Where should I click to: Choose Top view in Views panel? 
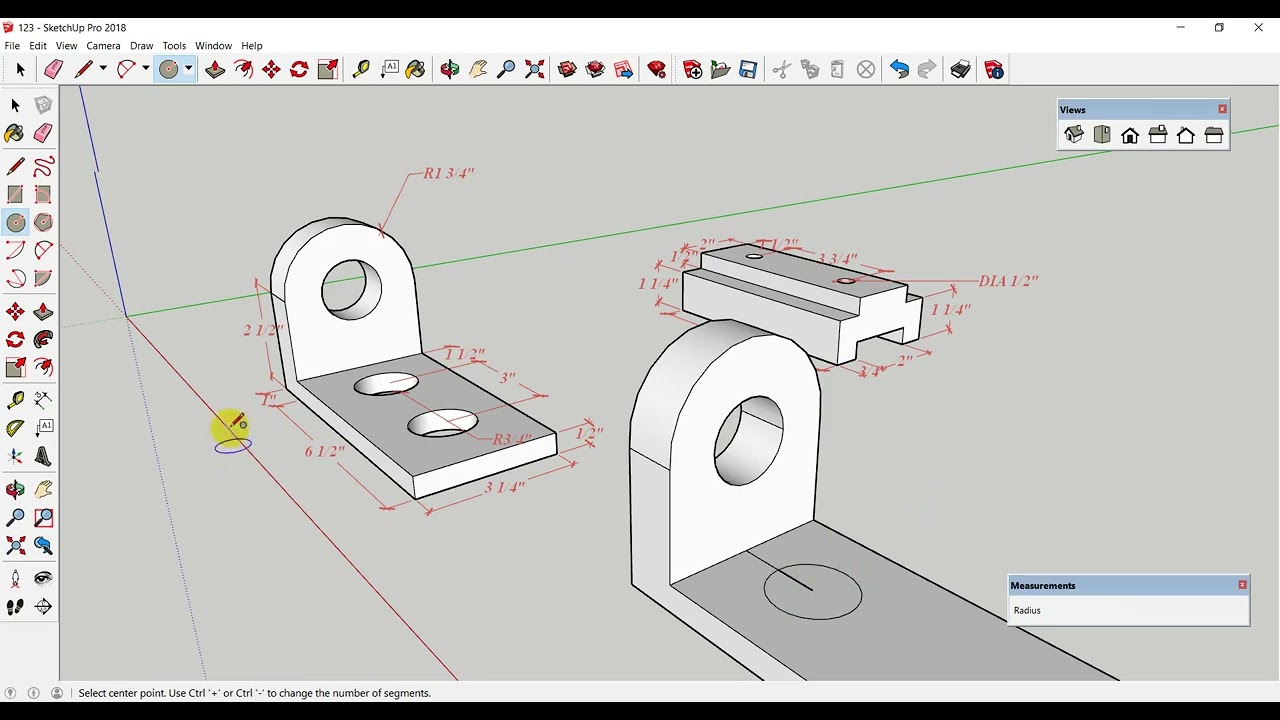pos(1102,135)
